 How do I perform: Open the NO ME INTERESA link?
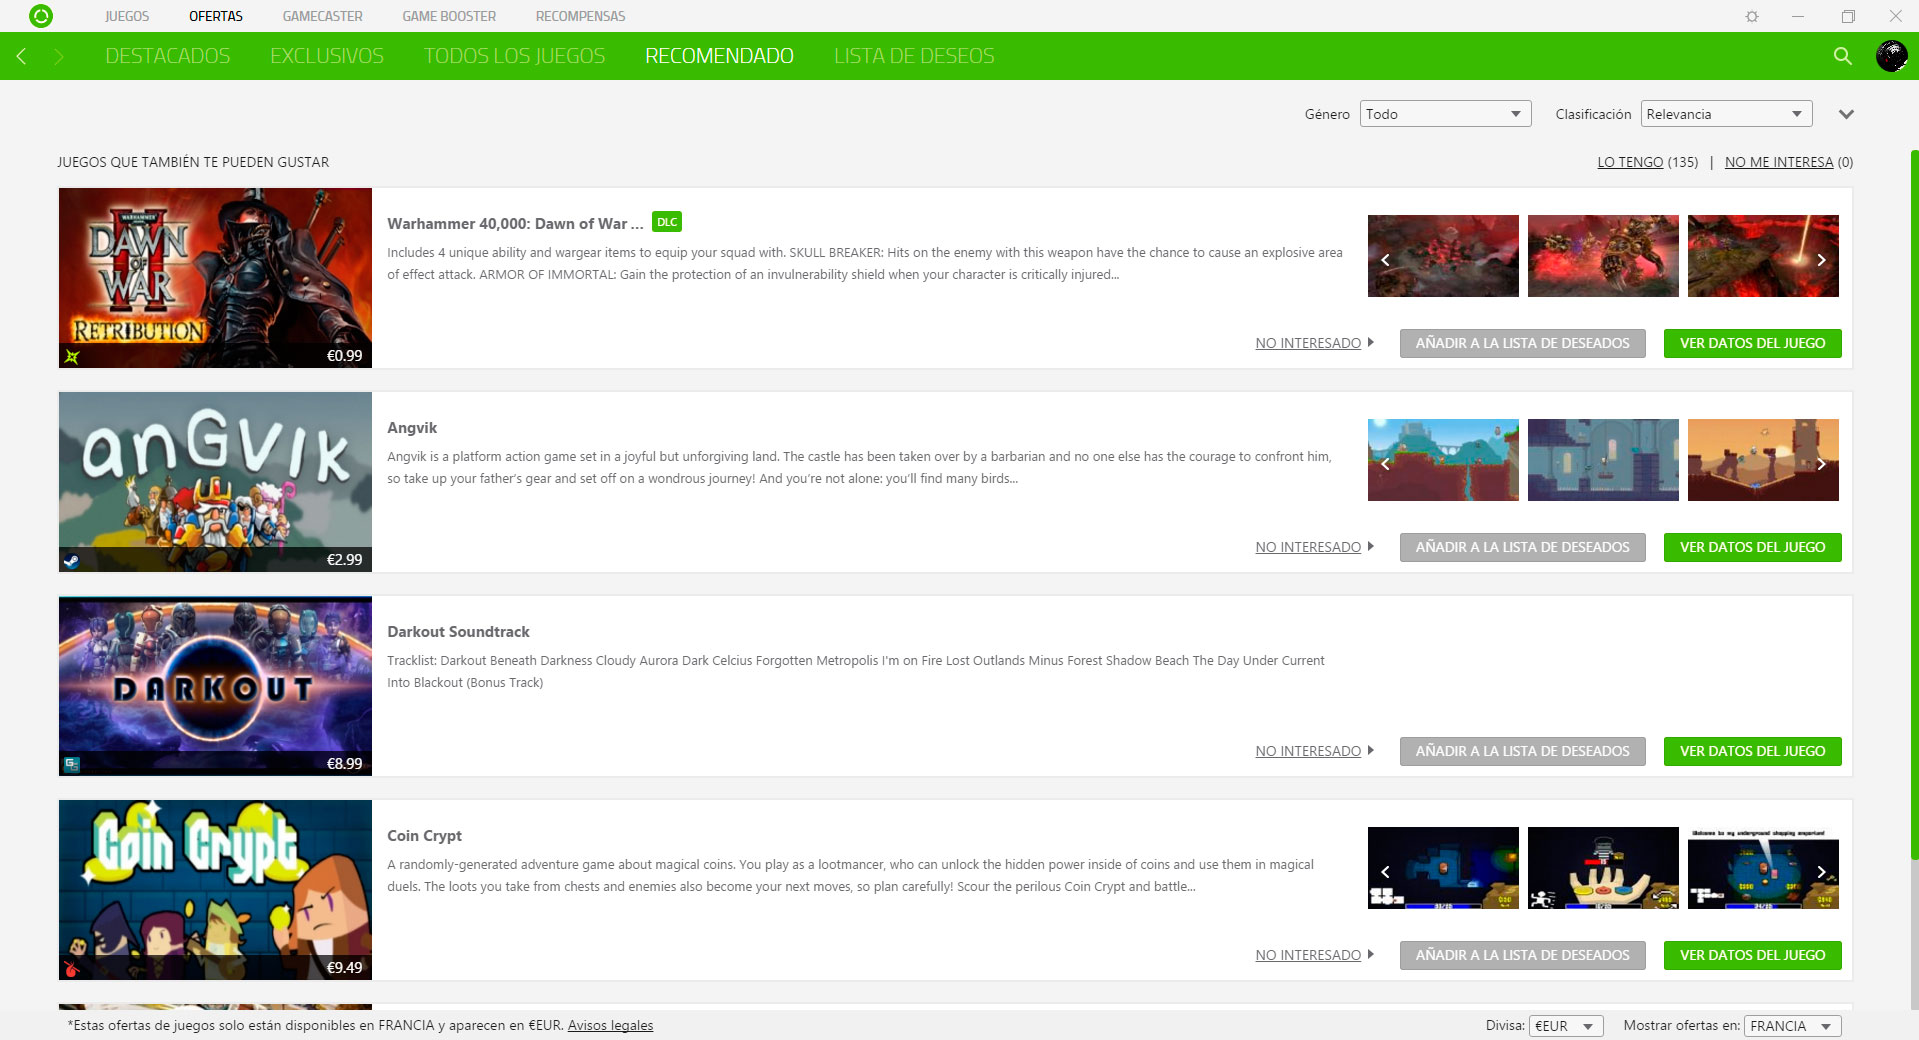click(x=1779, y=162)
